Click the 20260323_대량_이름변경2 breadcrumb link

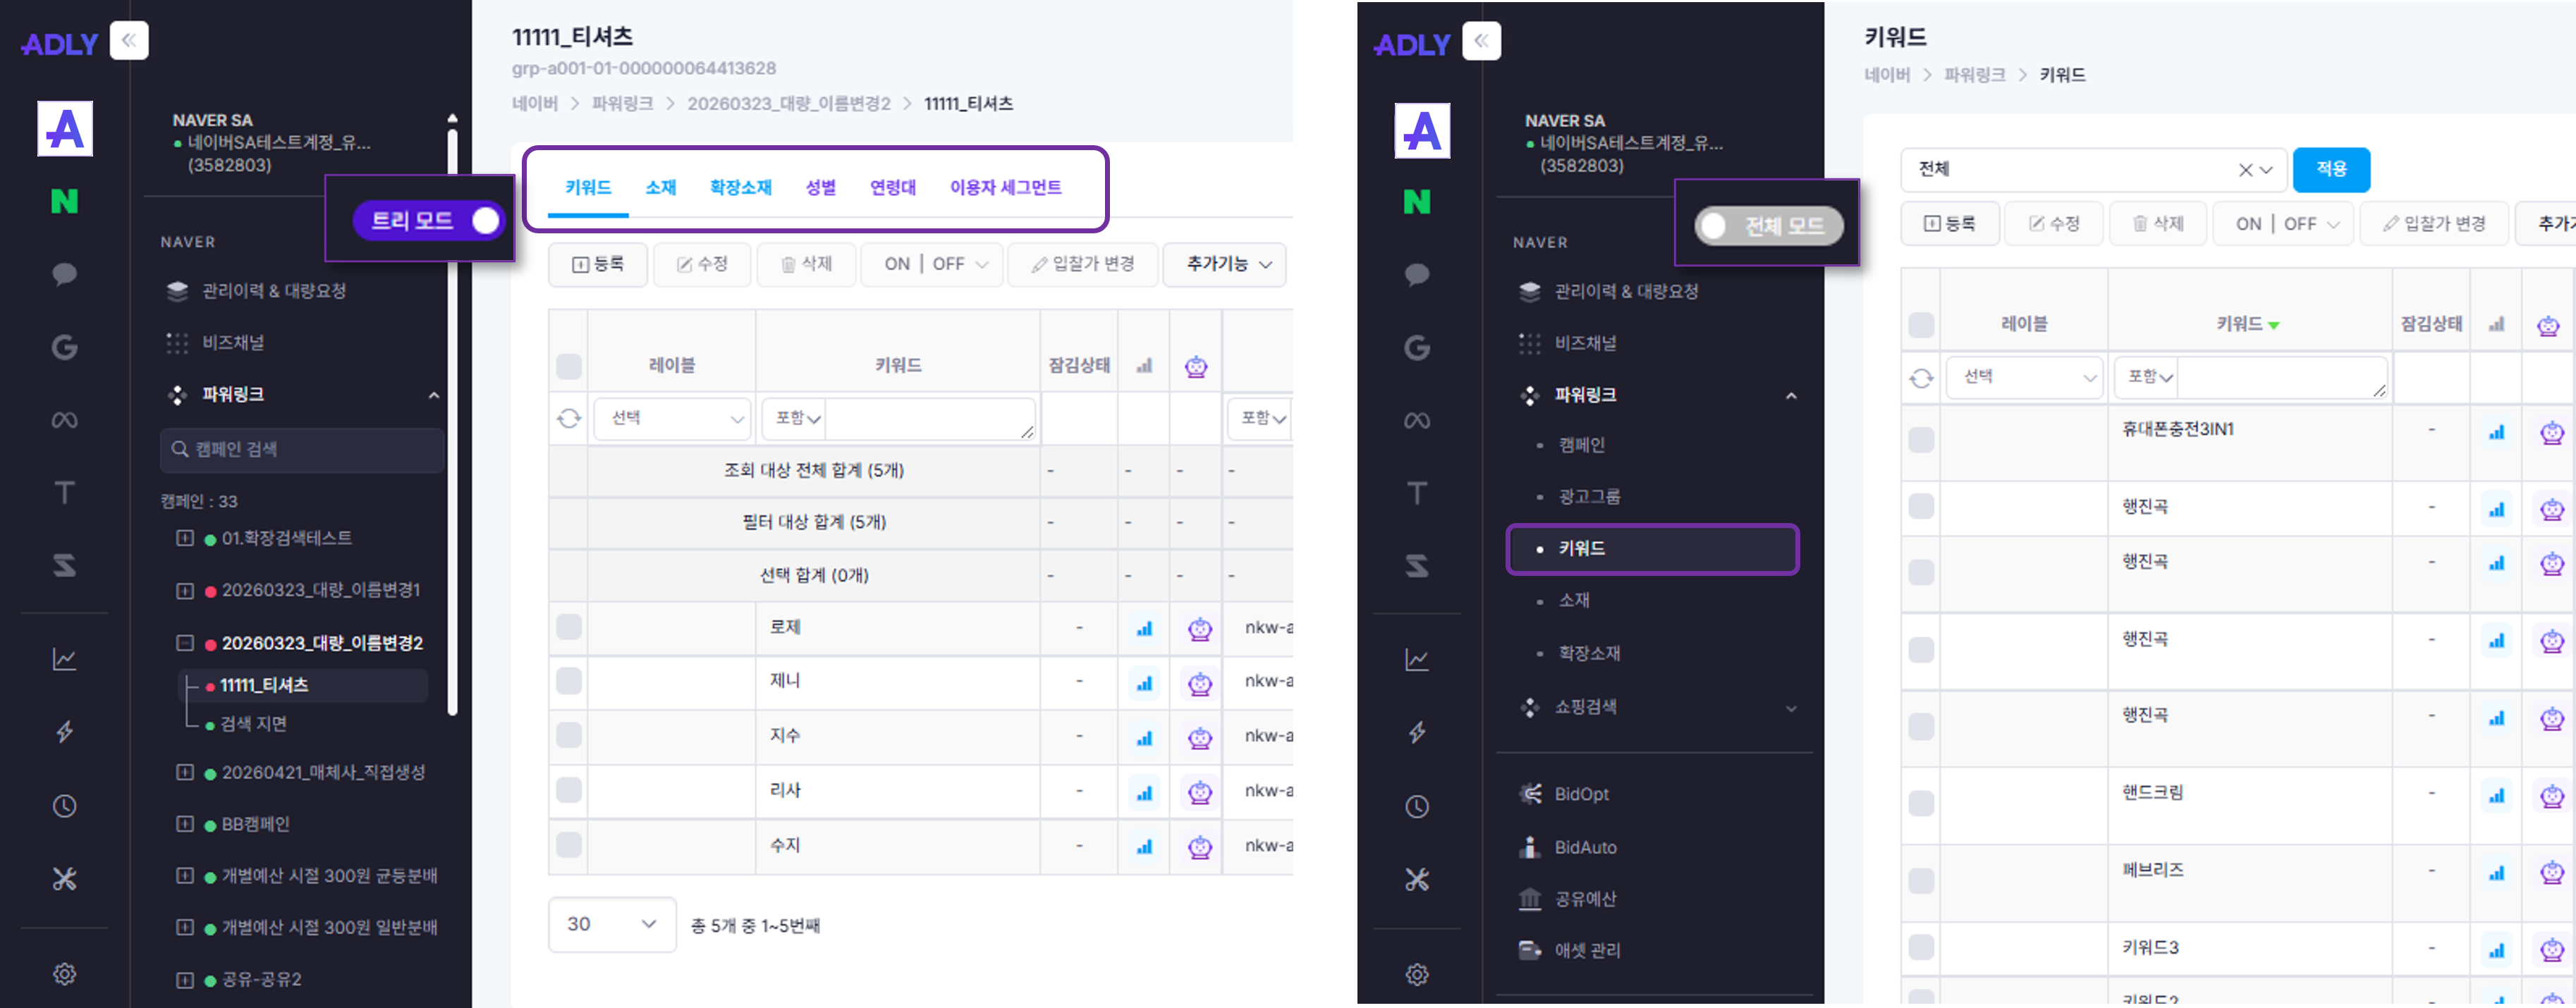click(788, 104)
